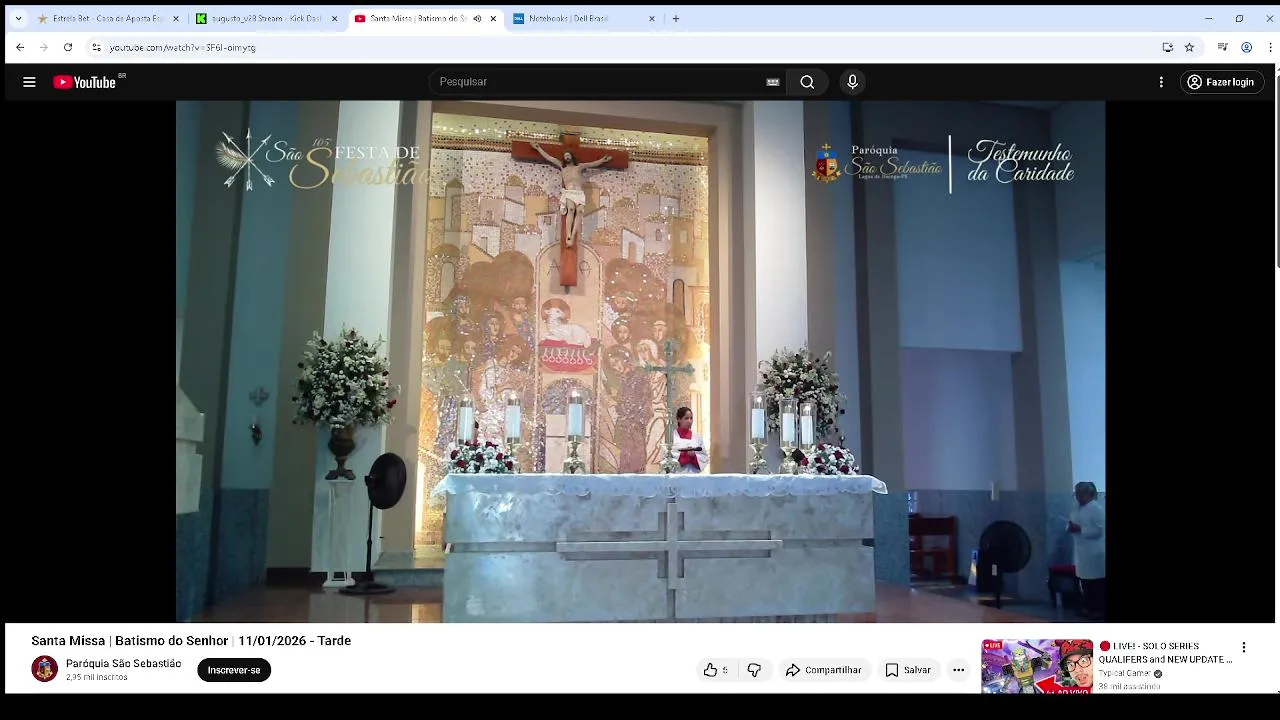Open Chrome three-dot menu
This screenshot has width=1280, height=720.
pyautogui.click(x=1270, y=47)
